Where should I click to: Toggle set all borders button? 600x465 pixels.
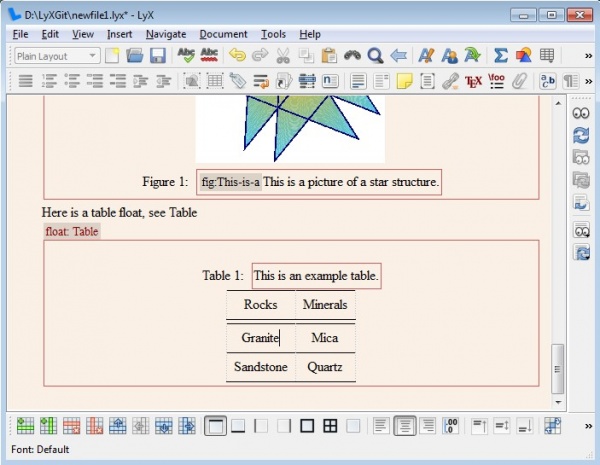[x=329, y=426]
